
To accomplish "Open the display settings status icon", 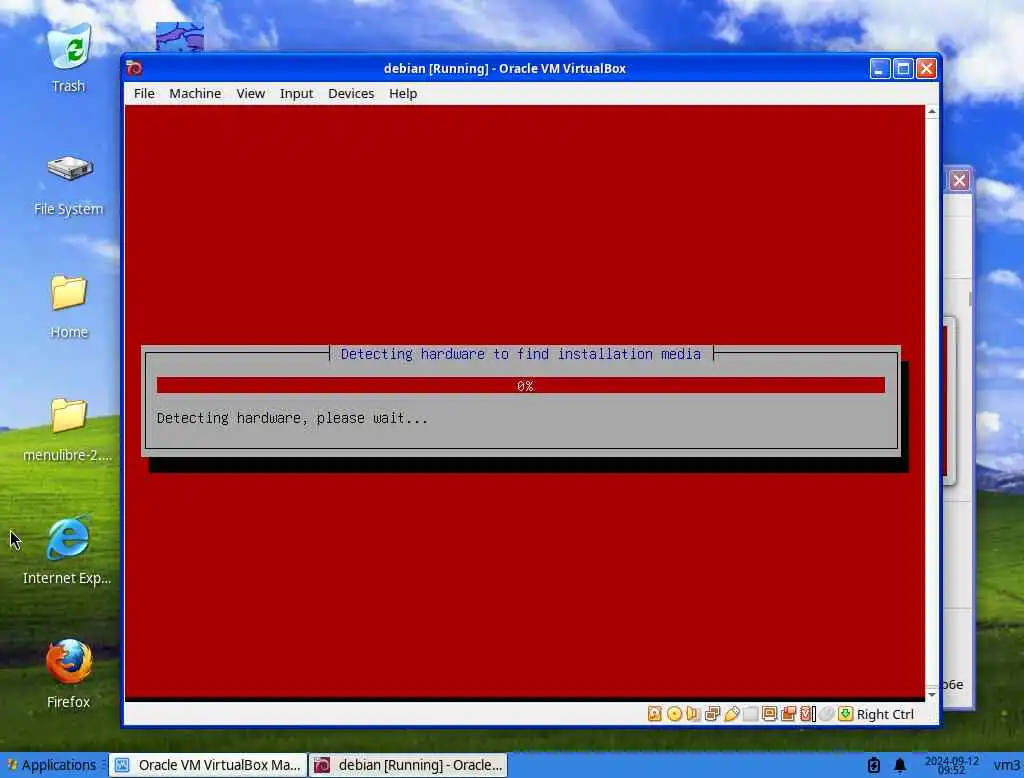I will tap(769, 714).
